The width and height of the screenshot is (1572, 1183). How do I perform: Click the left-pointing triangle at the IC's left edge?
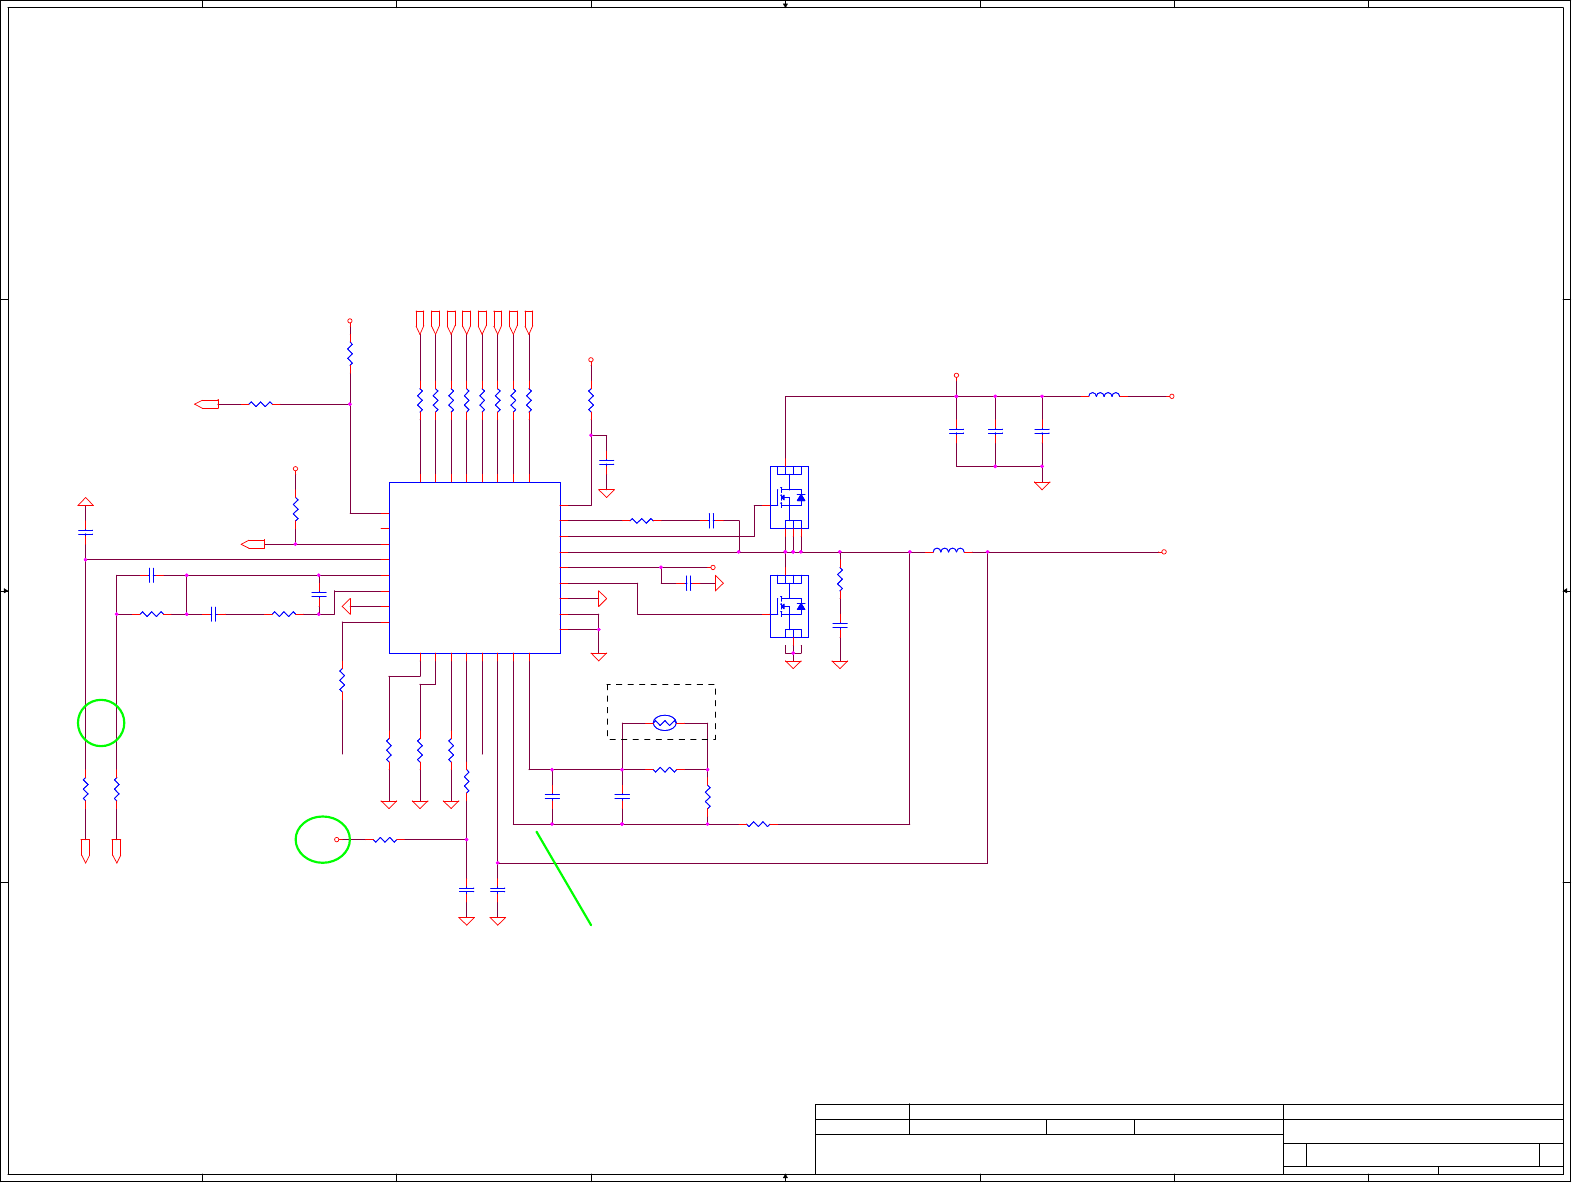[x=347, y=606]
